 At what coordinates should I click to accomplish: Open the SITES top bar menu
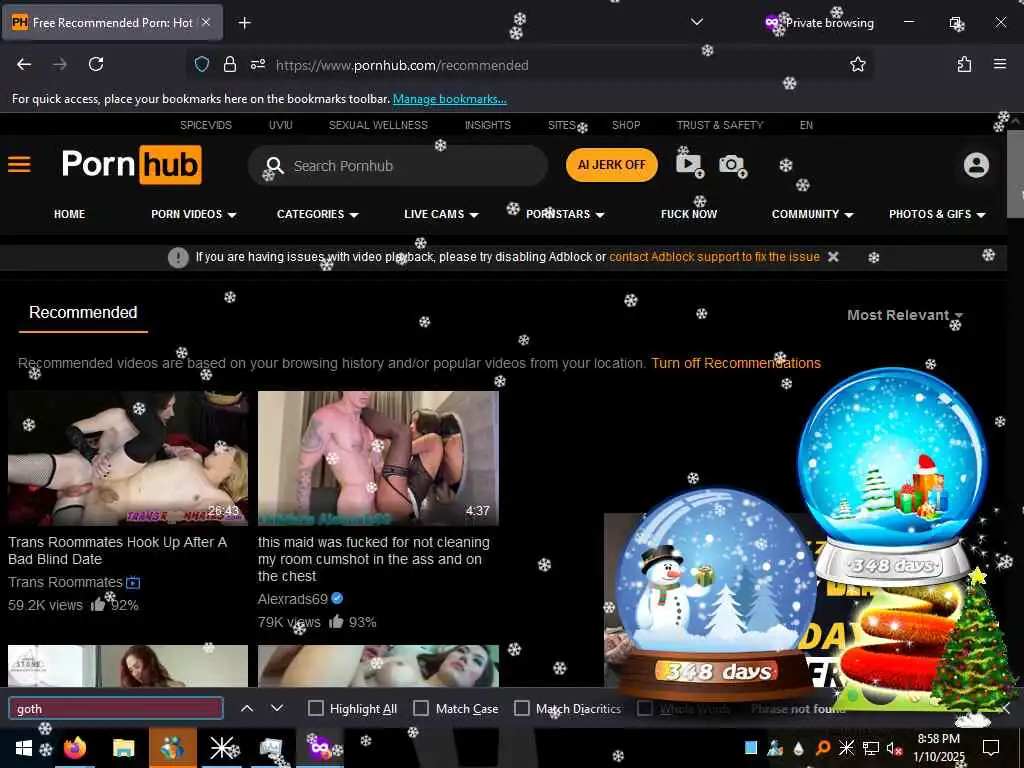[562, 125]
